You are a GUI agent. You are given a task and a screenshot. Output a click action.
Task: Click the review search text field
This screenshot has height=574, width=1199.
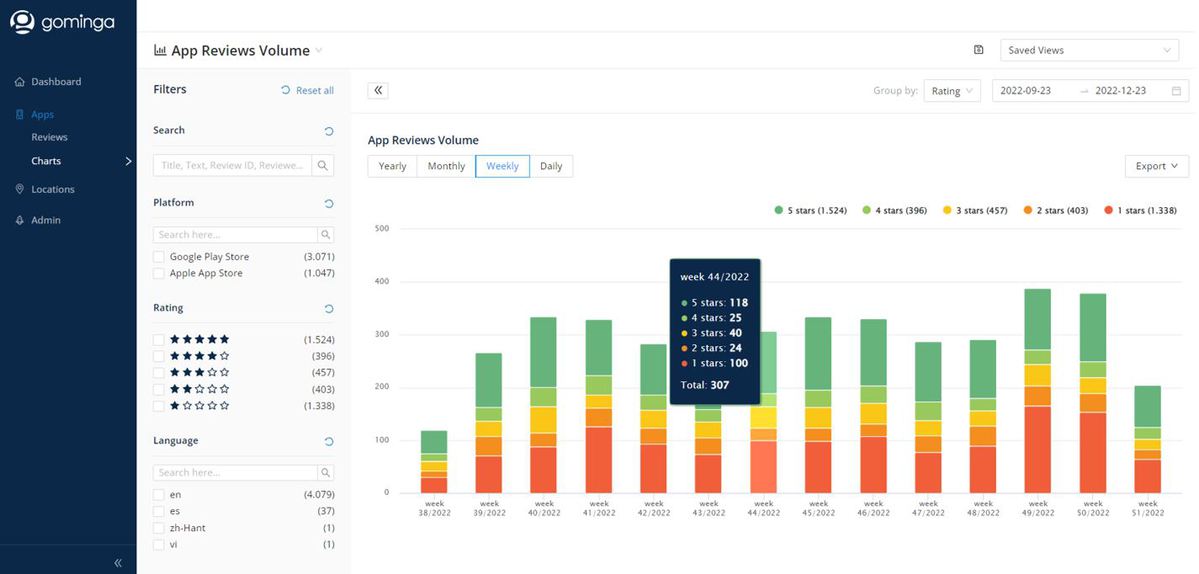[x=232, y=166]
